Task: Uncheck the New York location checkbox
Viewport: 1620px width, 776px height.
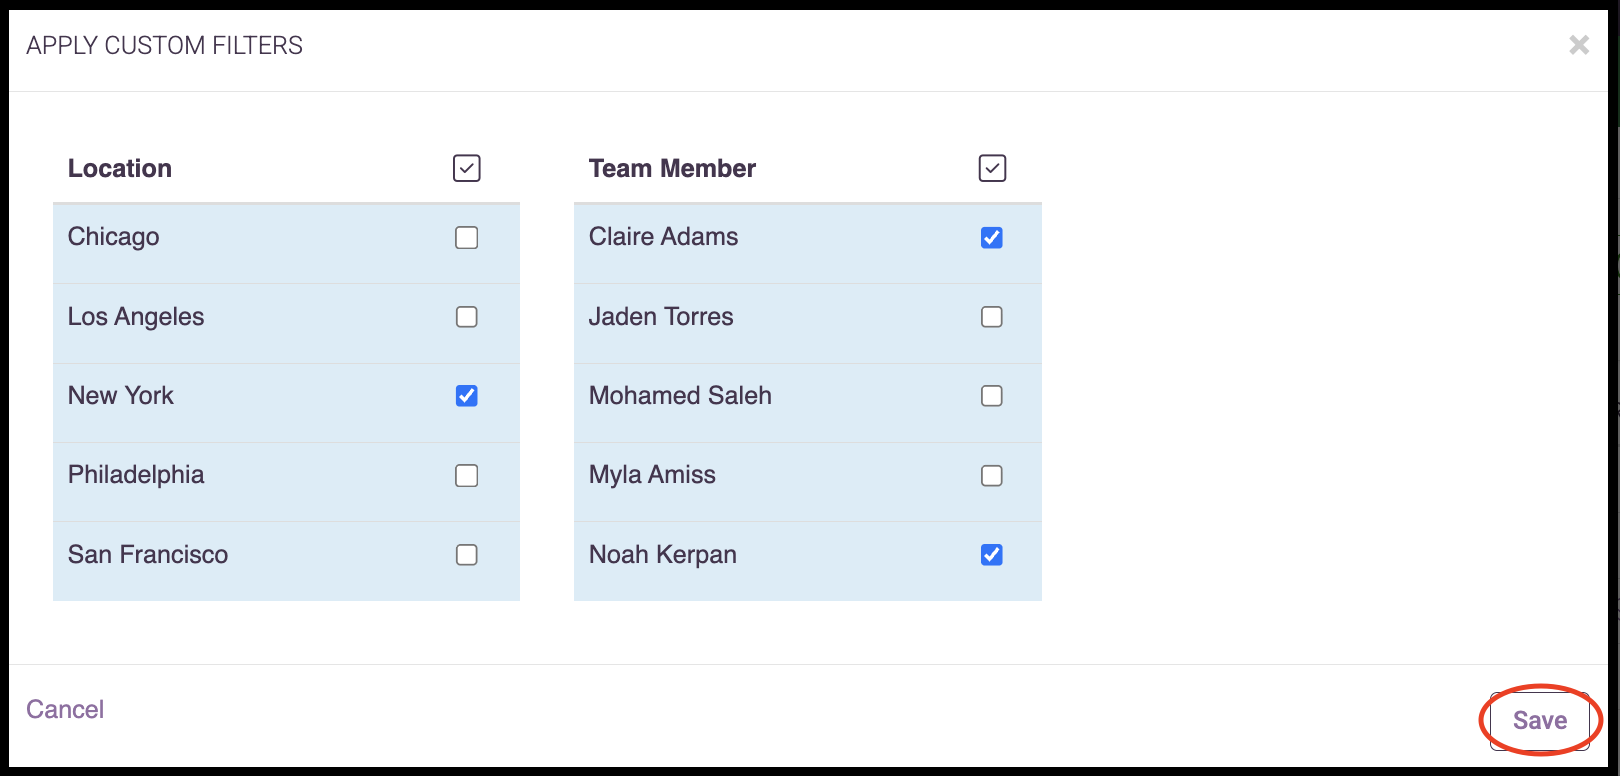Action: [467, 396]
